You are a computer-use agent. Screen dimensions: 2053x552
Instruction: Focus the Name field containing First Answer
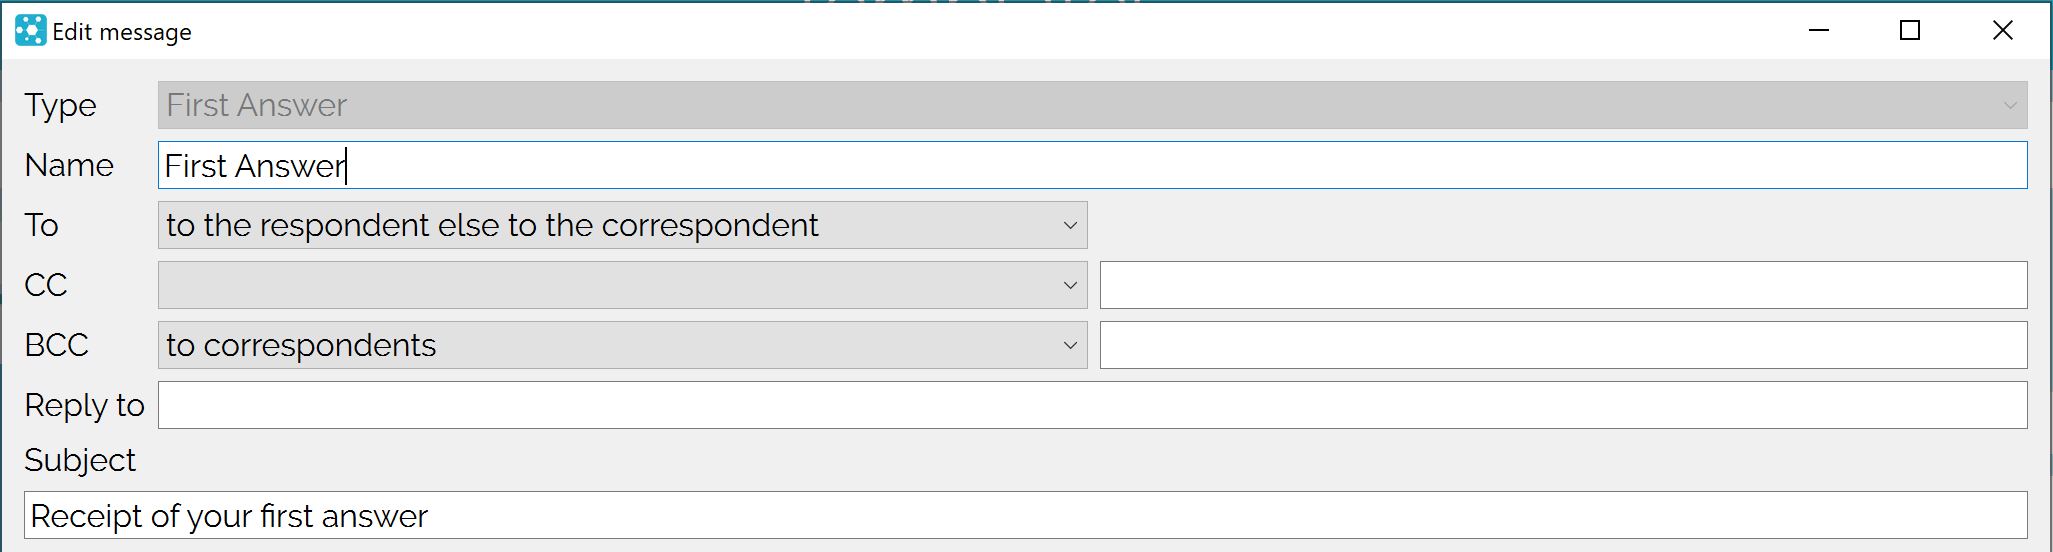(x=1092, y=165)
